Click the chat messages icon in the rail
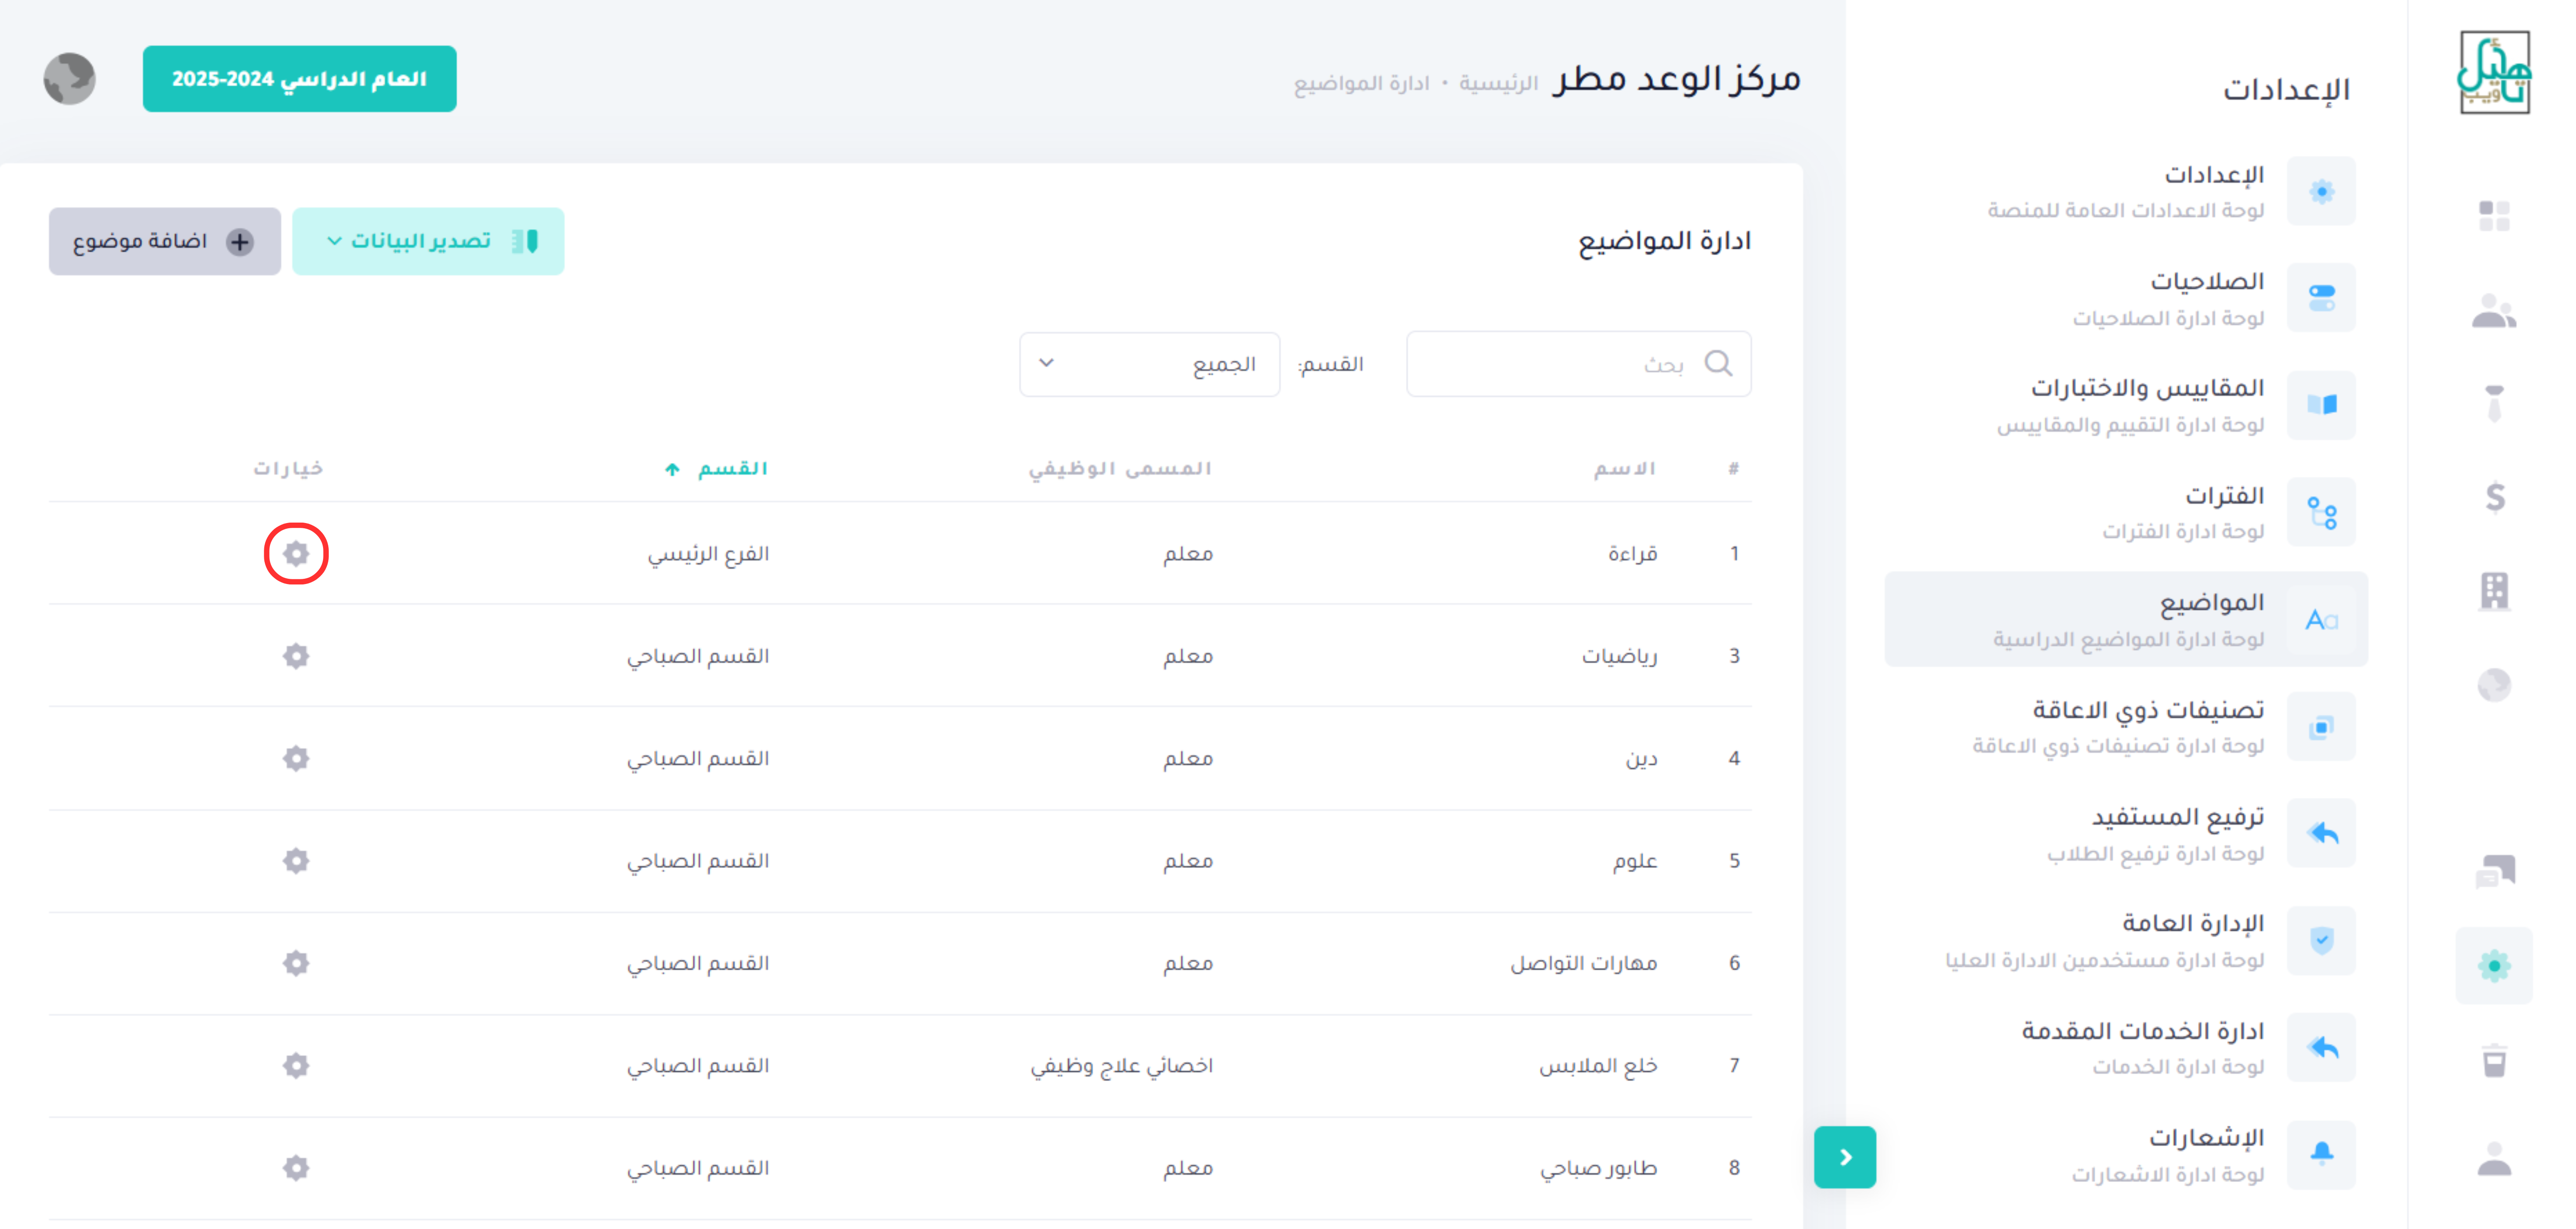 [x=2494, y=872]
